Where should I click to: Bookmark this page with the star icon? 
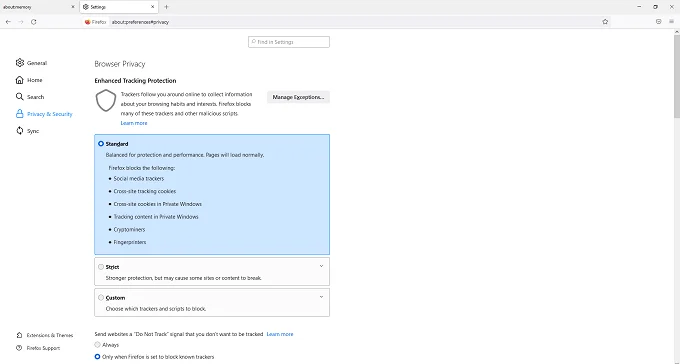point(605,22)
